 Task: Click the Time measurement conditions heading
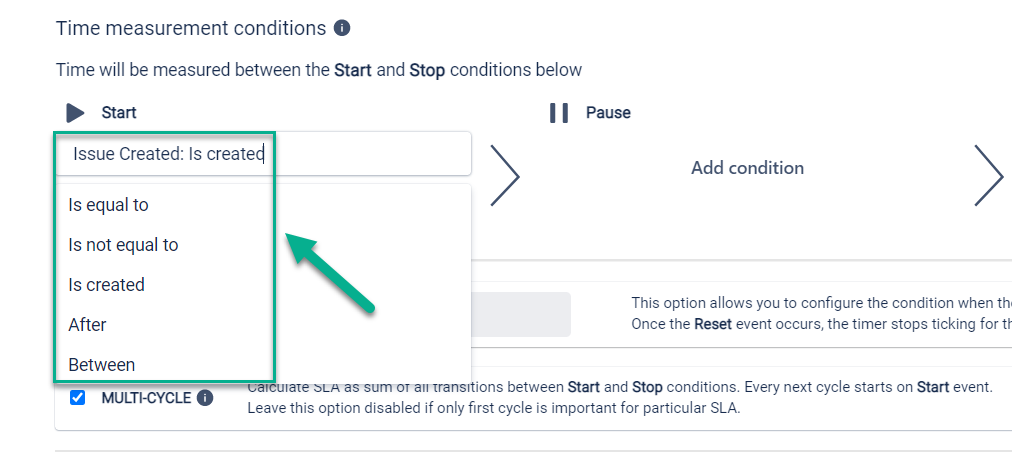191,28
